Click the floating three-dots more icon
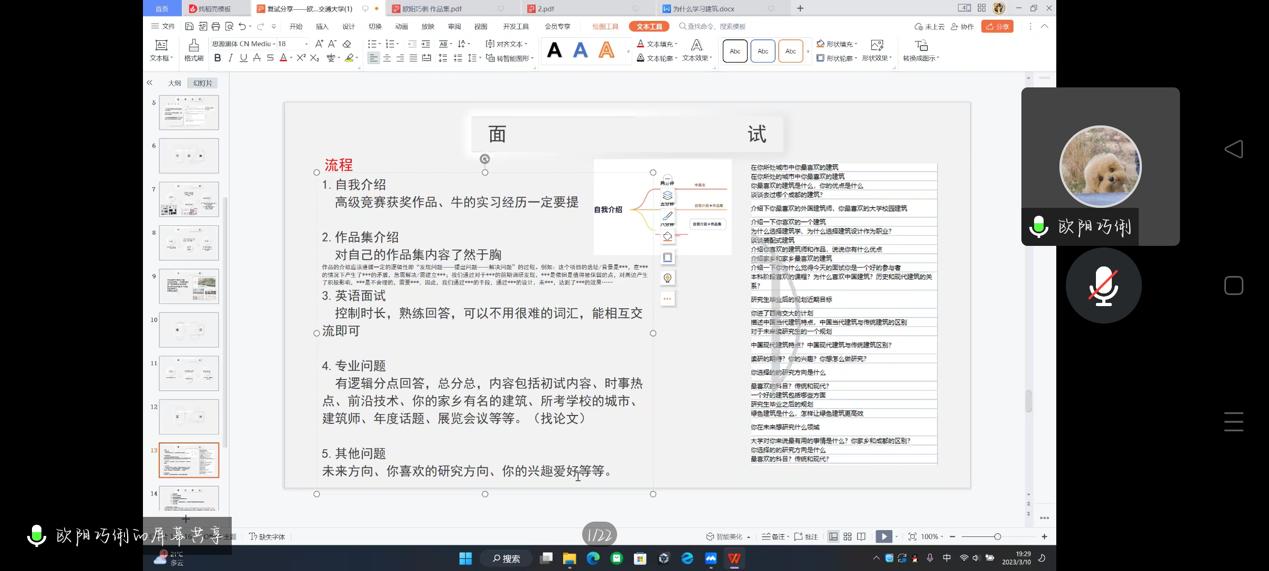 click(x=667, y=298)
